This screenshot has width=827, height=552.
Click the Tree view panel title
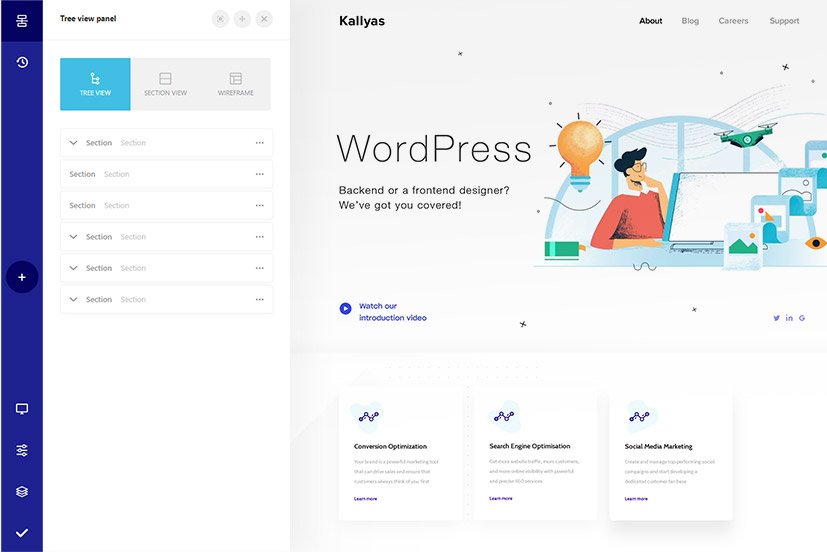pyautogui.click(x=88, y=18)
